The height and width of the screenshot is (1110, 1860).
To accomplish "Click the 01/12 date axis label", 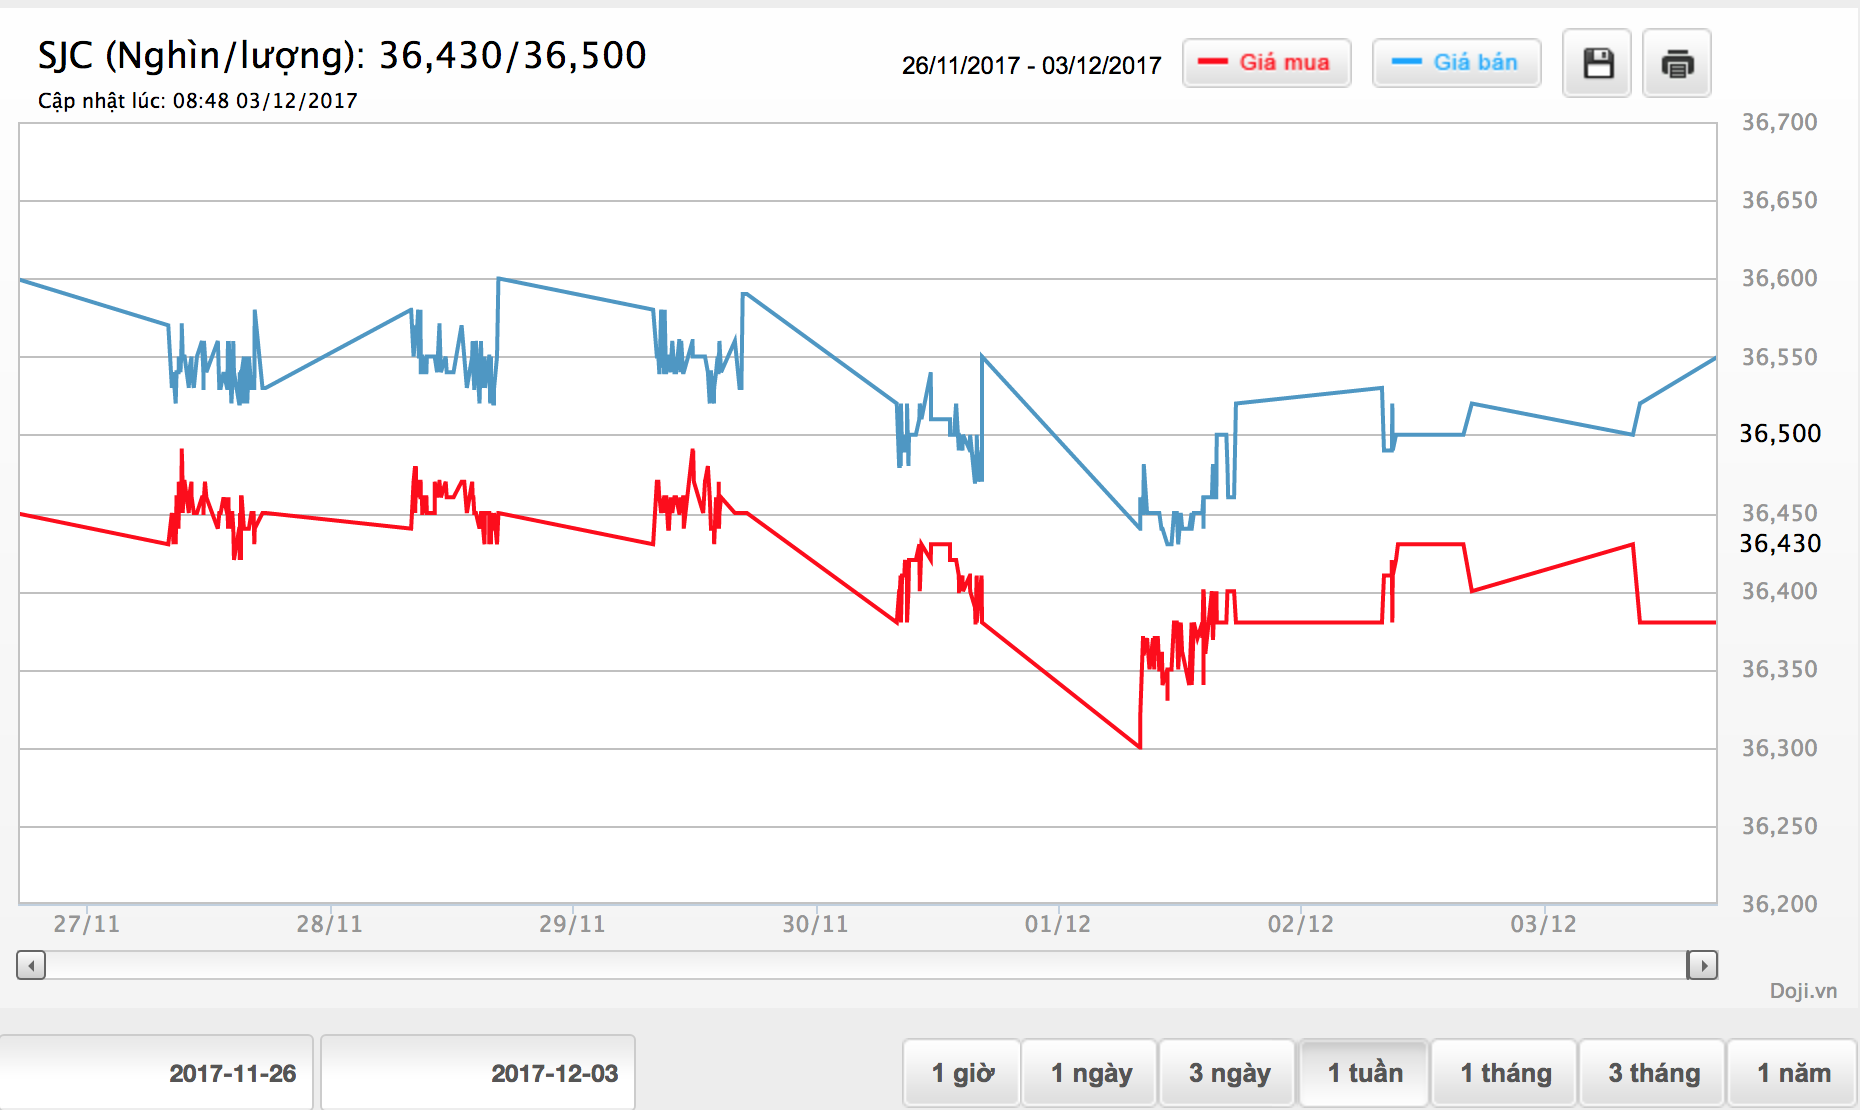I will tap(1058, 924).
